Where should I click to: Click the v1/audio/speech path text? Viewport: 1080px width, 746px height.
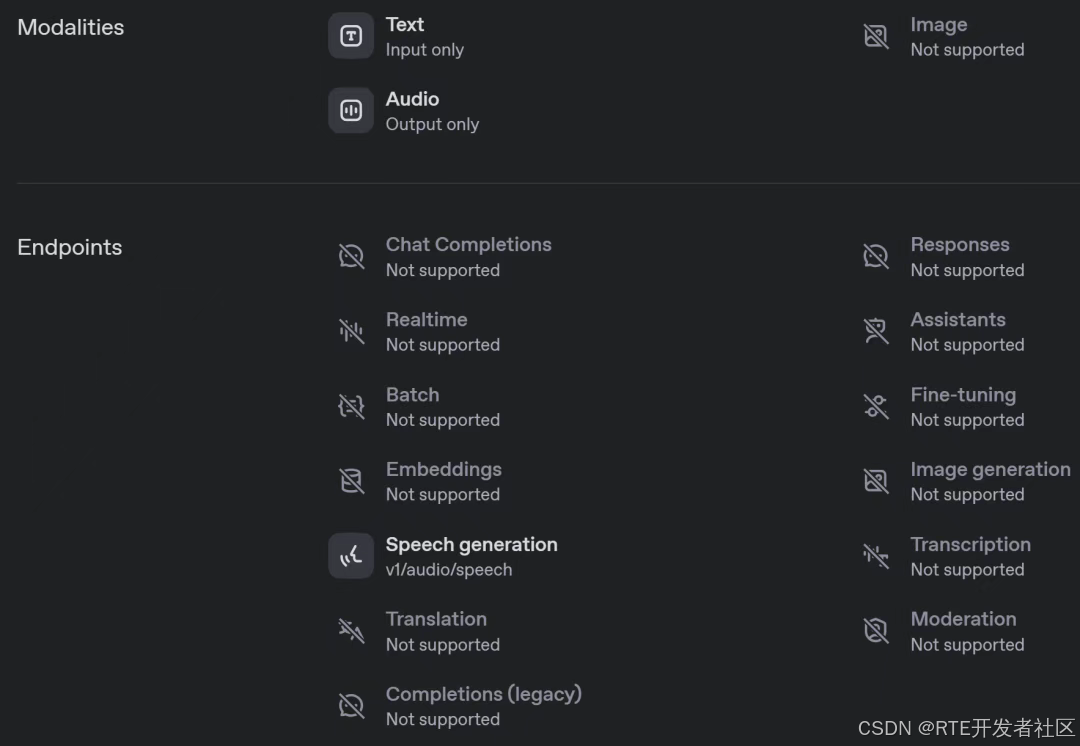pos(449,570)
